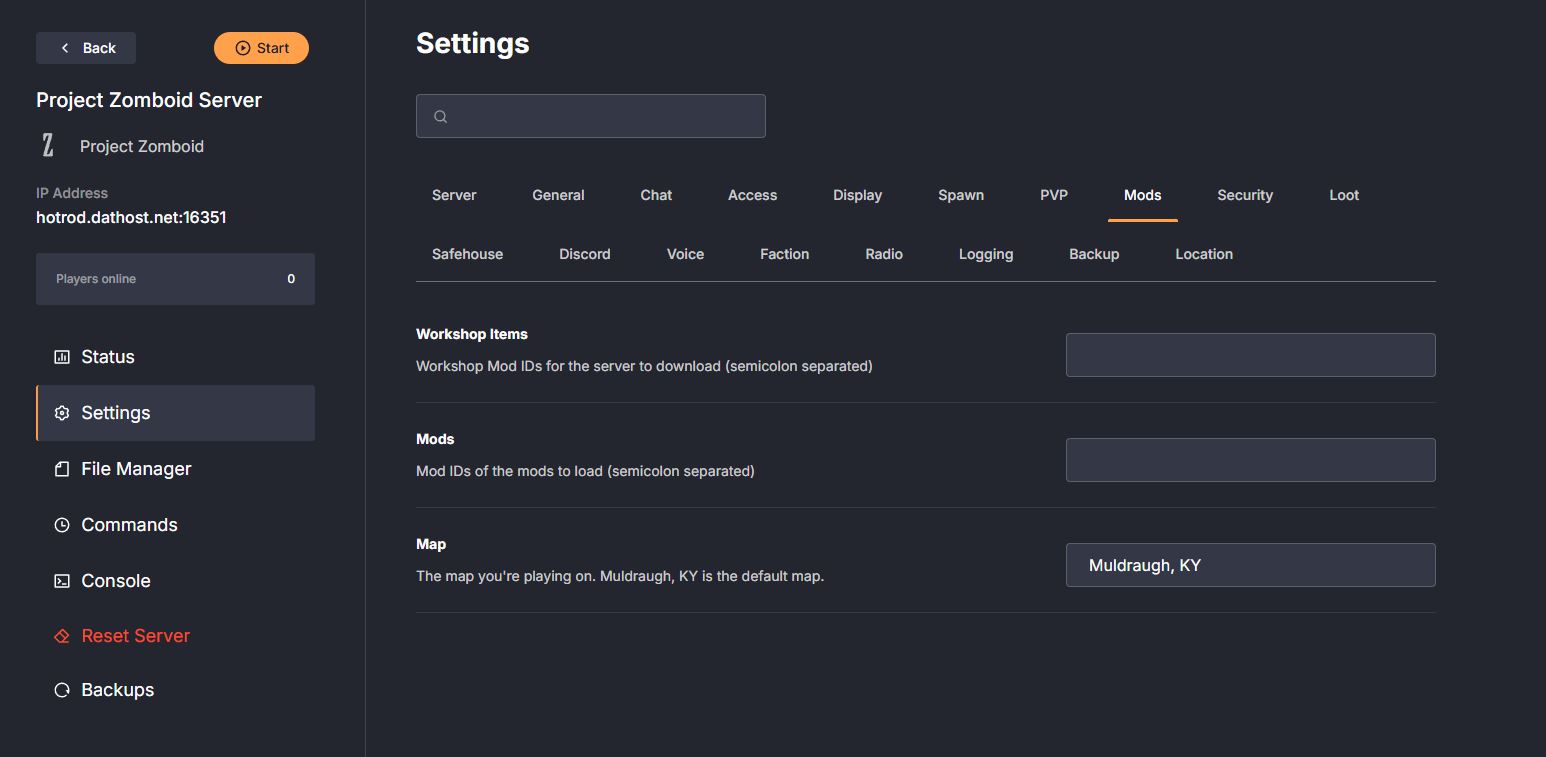
Task: Click the File Manager document icon
Action: 62,469
